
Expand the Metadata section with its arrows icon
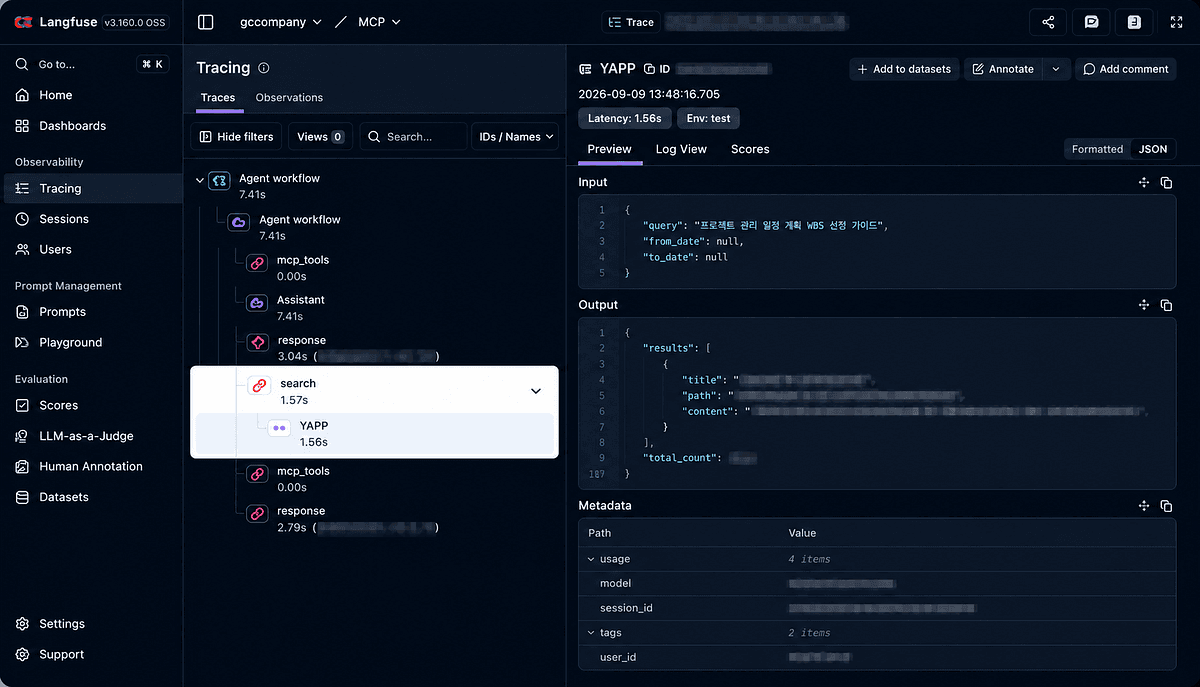[1144, 506]
